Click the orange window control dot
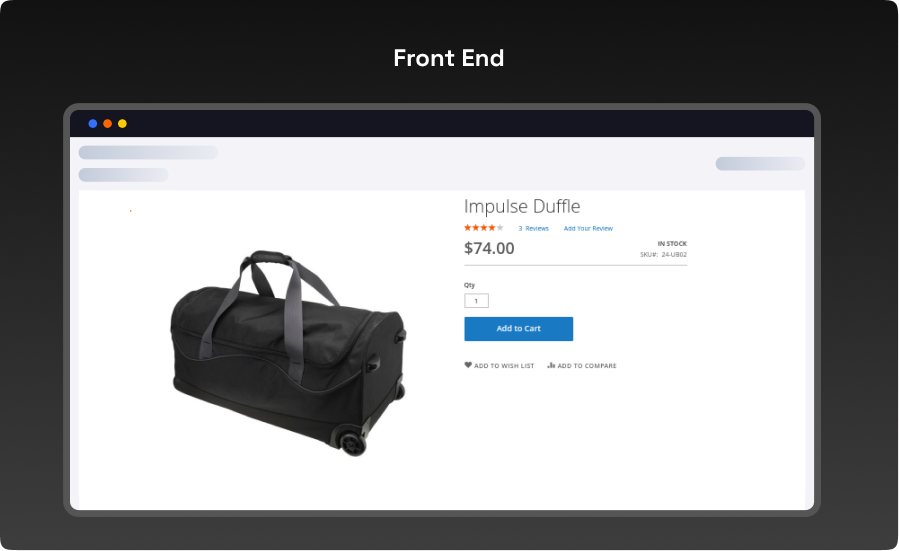This screenshot has width=899, height=551. click(107, 123)
